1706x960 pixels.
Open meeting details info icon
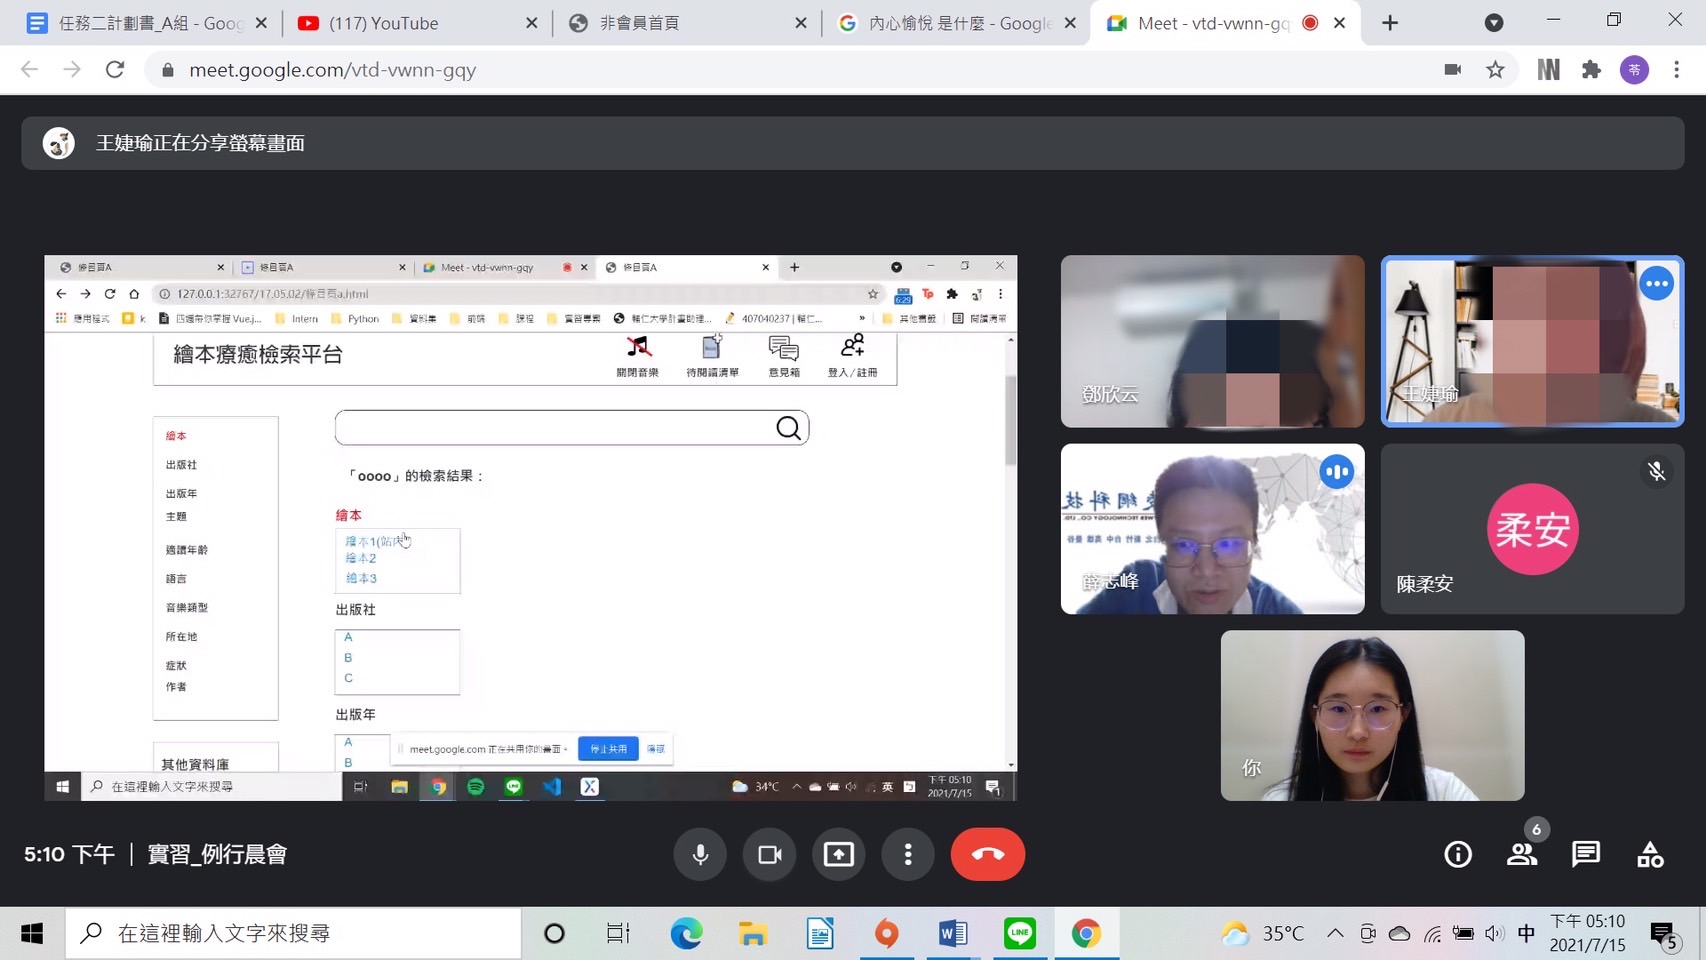pyautogui.click(x=1458, y=854)
